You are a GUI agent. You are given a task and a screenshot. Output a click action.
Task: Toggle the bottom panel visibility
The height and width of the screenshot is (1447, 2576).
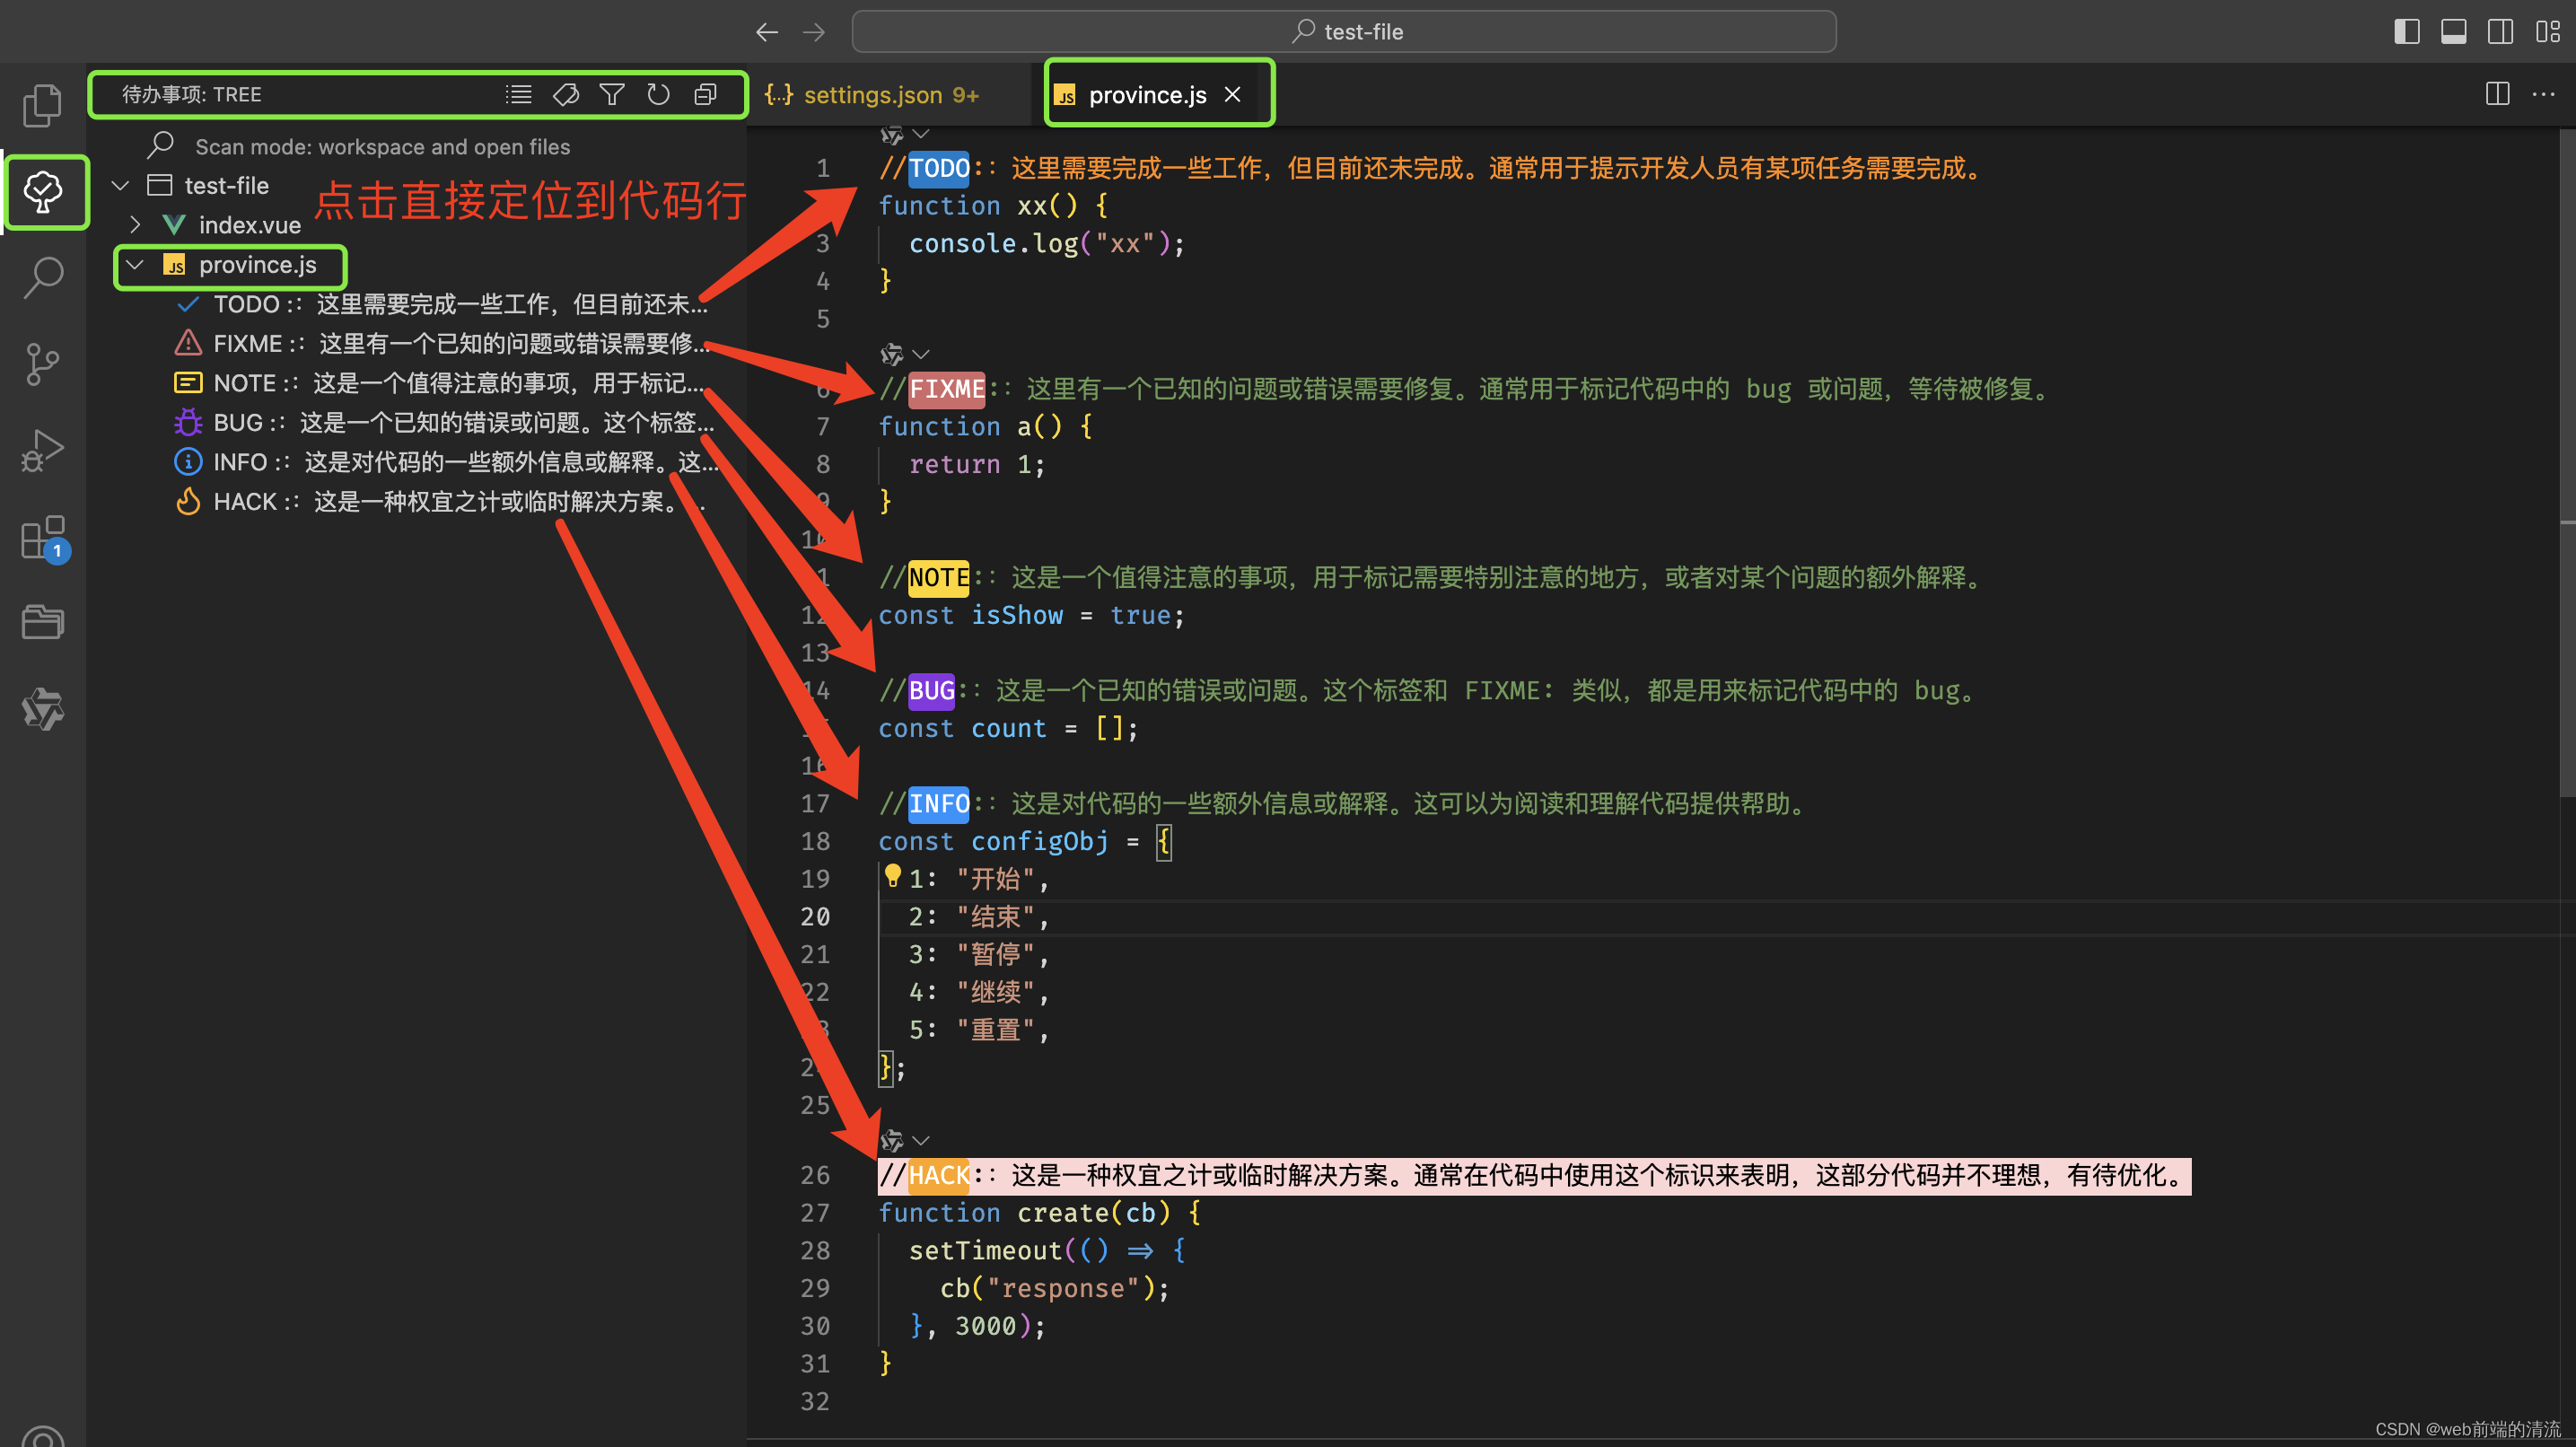(2453, 31)
